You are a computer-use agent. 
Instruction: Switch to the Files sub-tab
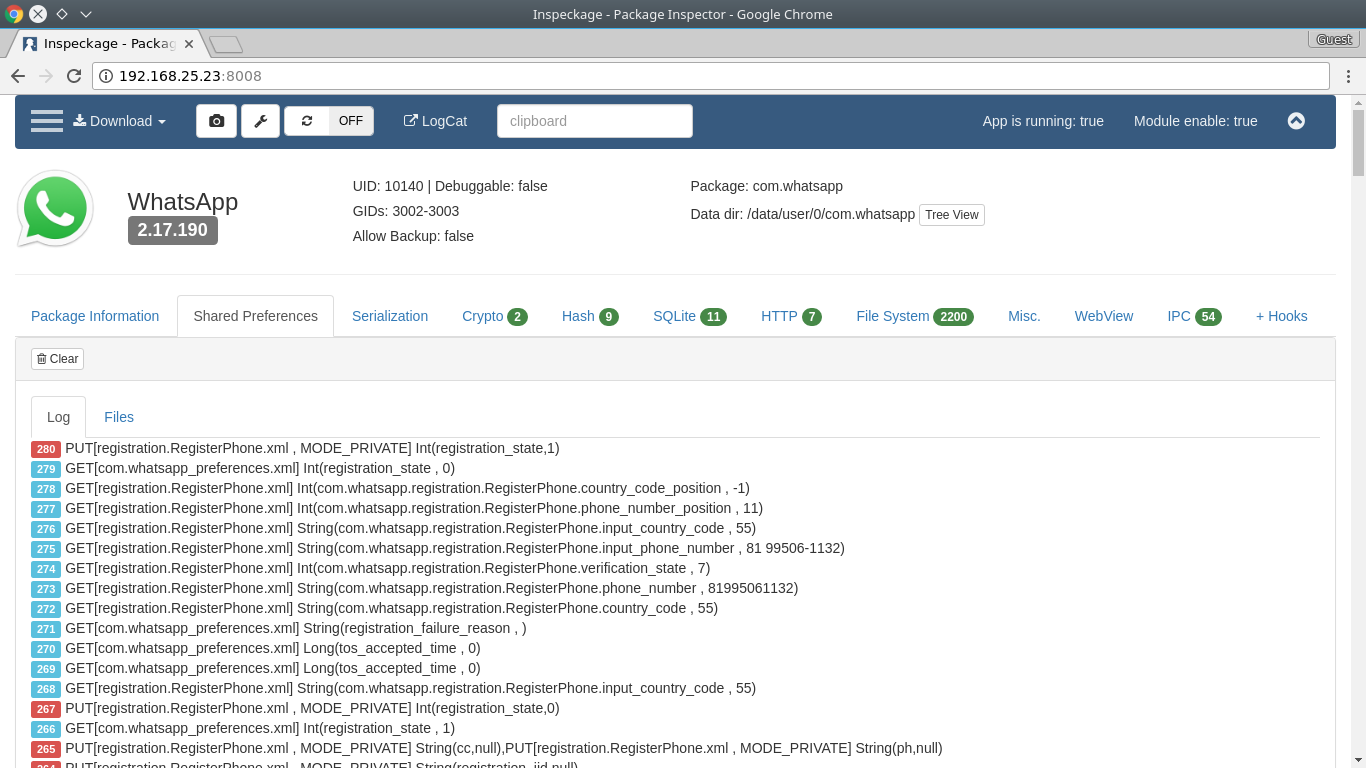click(119, 417)
